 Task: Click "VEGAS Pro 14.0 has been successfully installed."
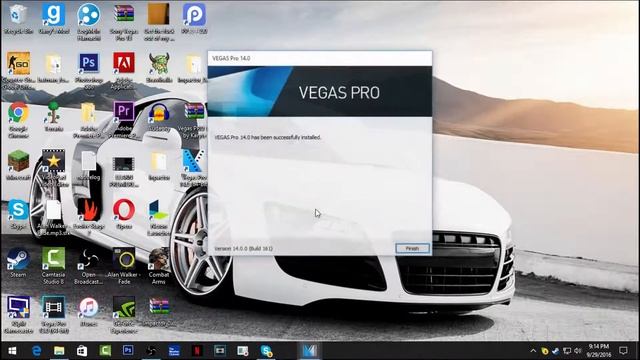click(268, 138)
